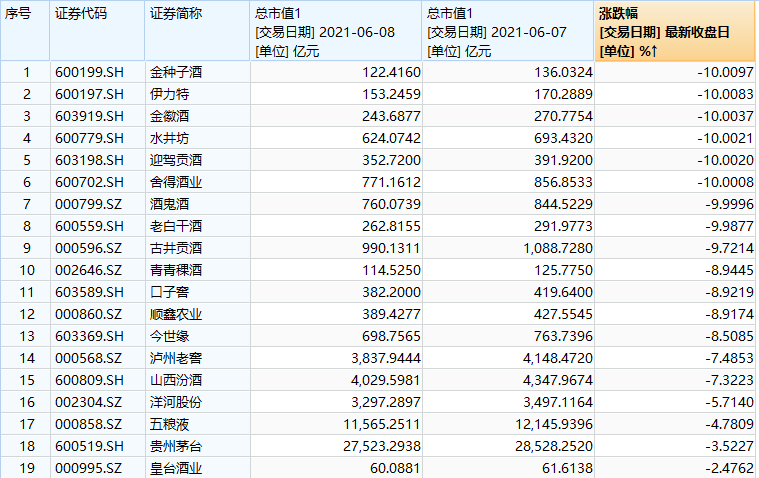Click stock code 600199.SH
Image resolution: width=759 pixels, height=478 pixels.
[x=90, y=73]
